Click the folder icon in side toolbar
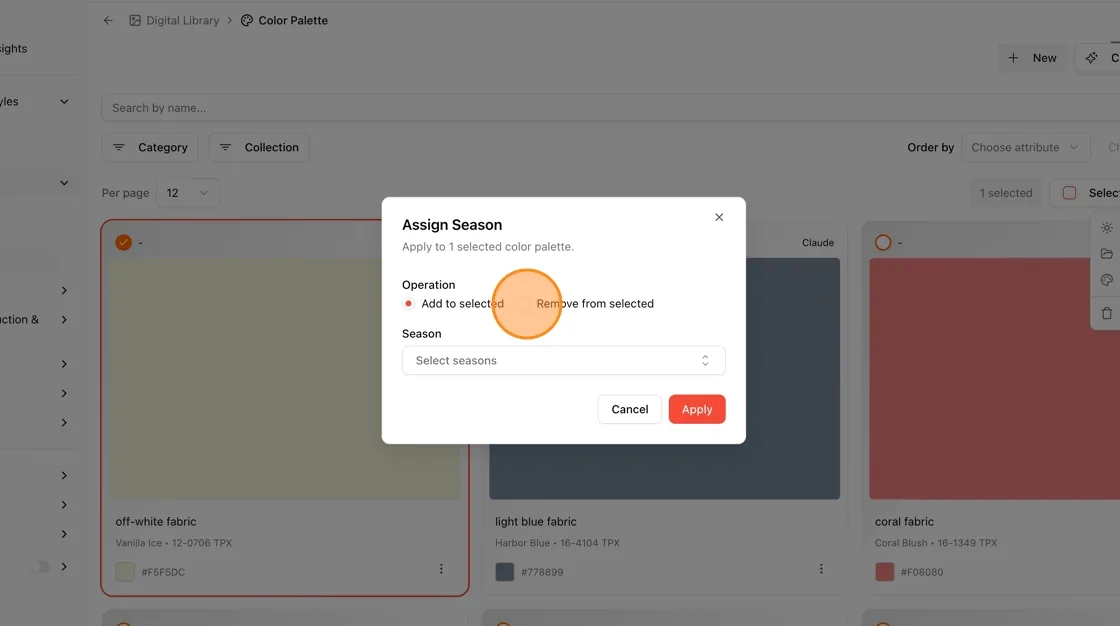The width and height of the screenshot is (1120, 626). click(1106, 254)
